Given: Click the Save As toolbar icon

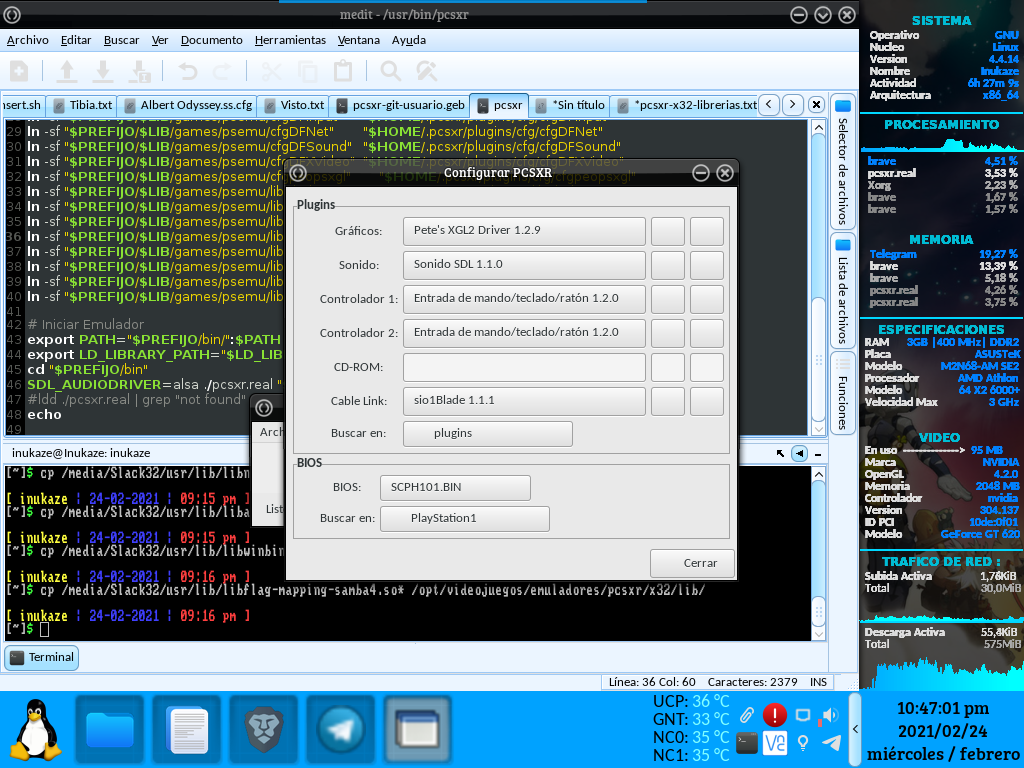Looking at the screenshot, I should (x=139, y=71).
